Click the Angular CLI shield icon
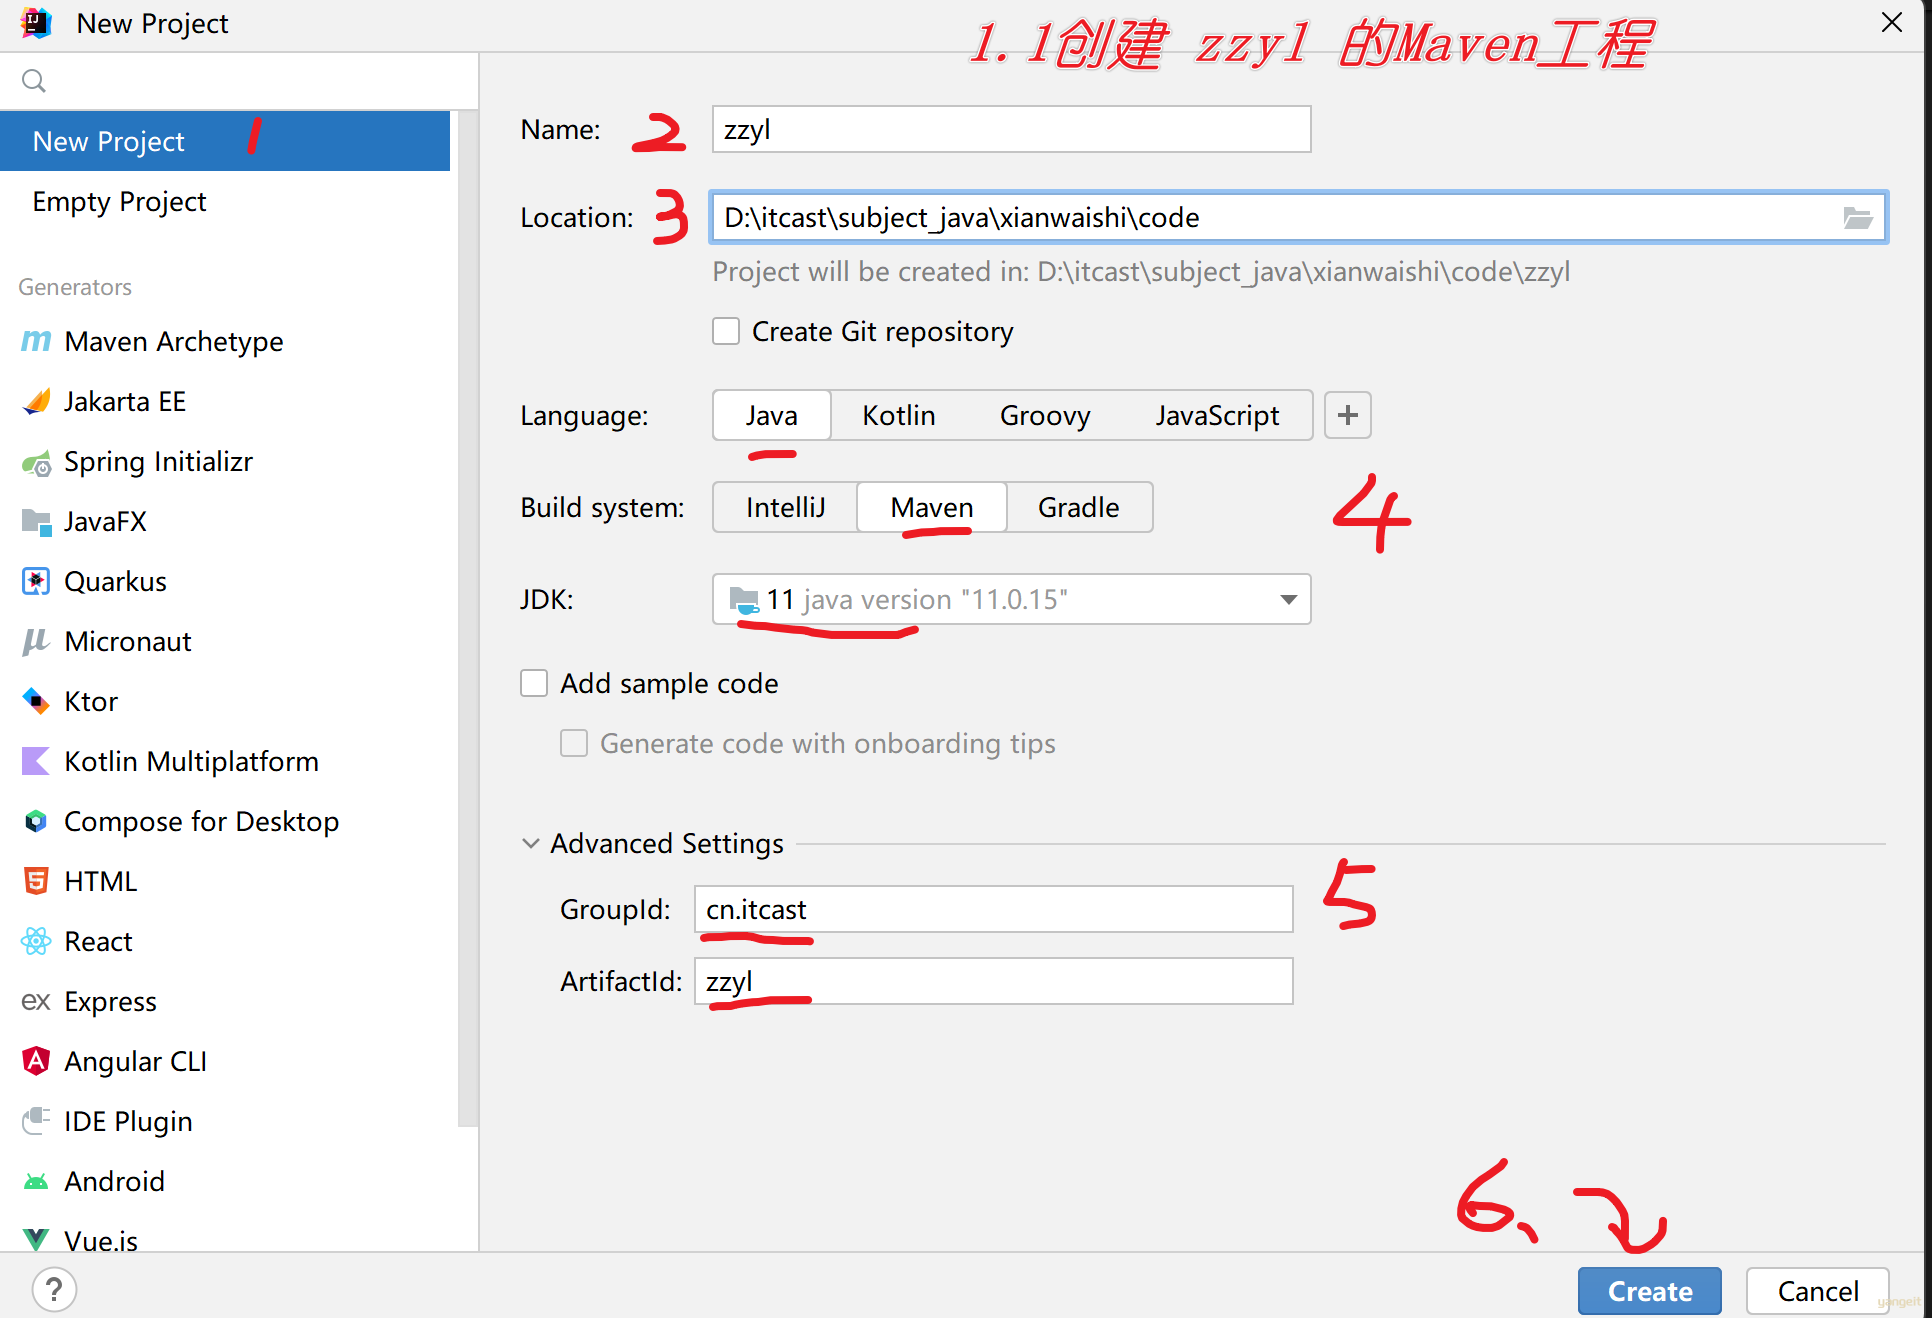This screenshot has height=1318, width=1932. (x=36, y=1061)
